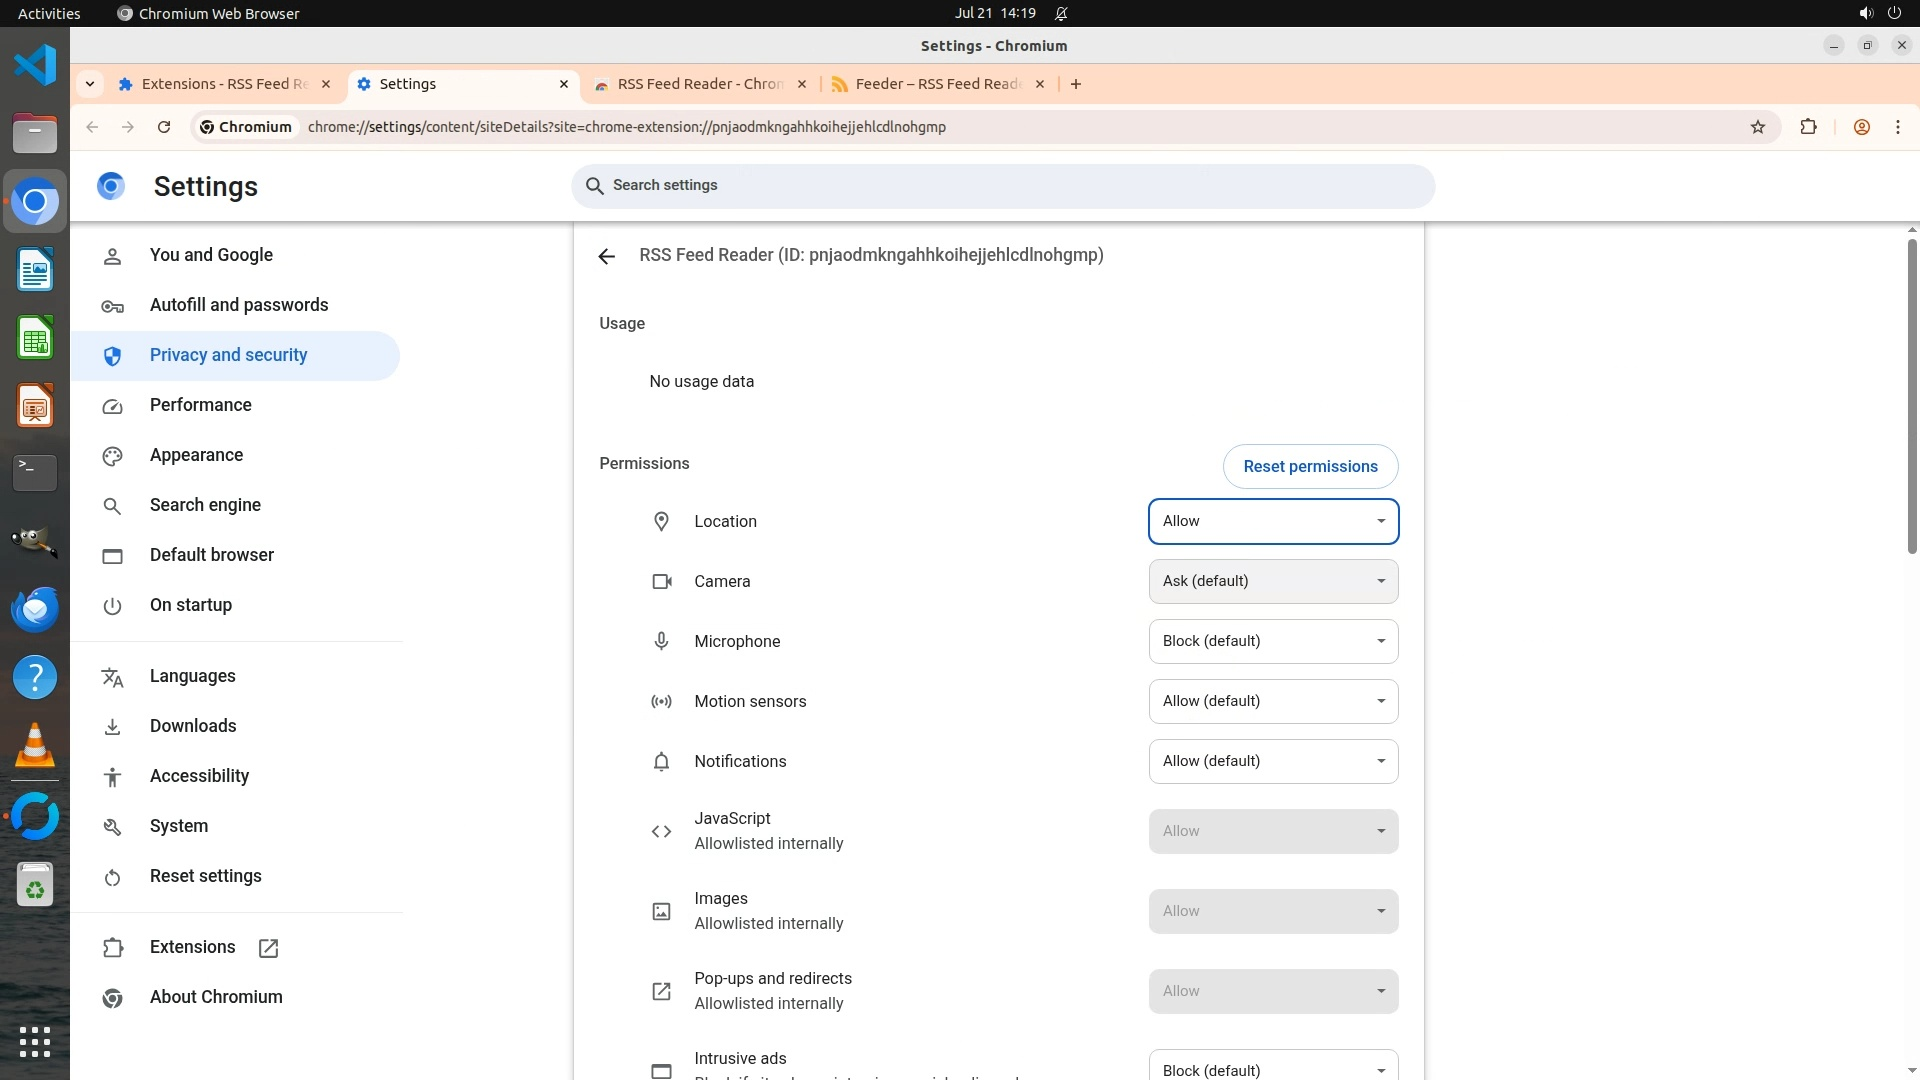Open the Extensions puzzle icon in toolbar

pyautogui.click(x=1808, y=127)
